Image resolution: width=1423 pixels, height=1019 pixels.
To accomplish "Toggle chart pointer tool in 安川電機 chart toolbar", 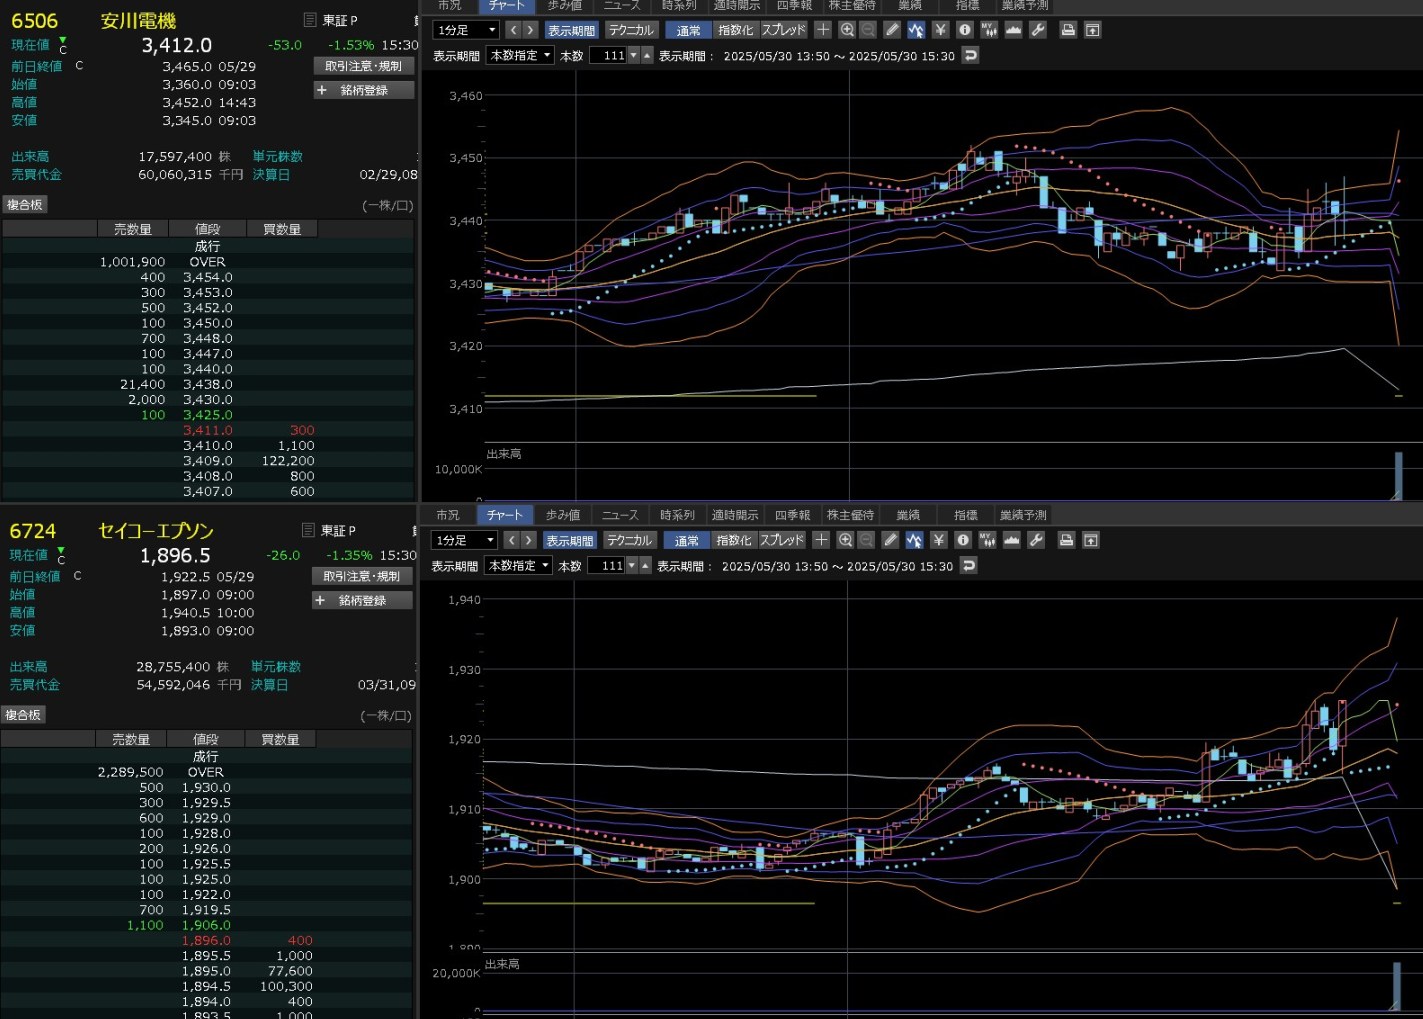I will coord(916,30).
